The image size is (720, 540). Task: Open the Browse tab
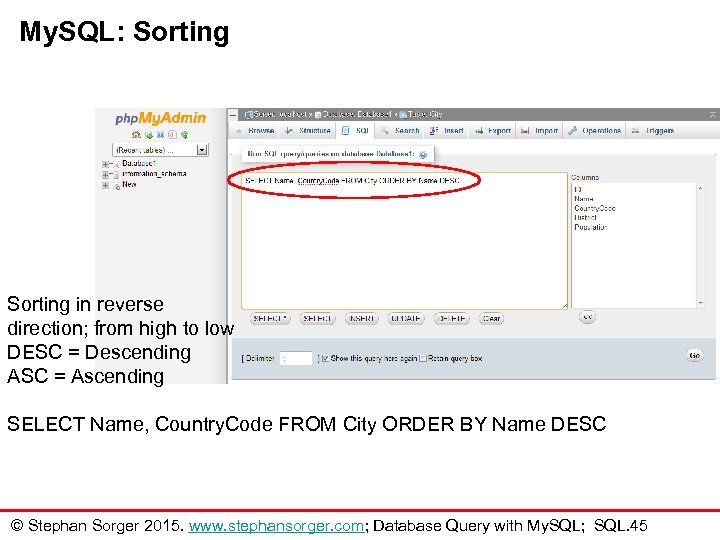coord(255,131)
